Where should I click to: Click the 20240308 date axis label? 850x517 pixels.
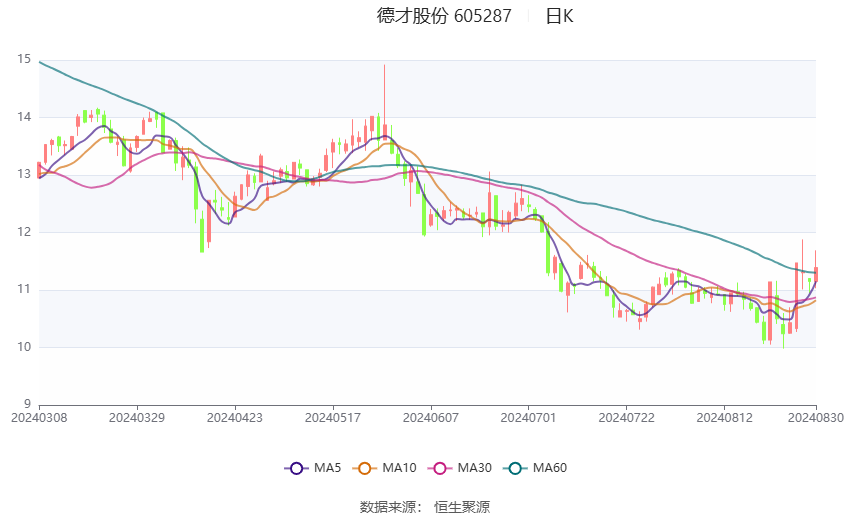click(x=39, y=416)
